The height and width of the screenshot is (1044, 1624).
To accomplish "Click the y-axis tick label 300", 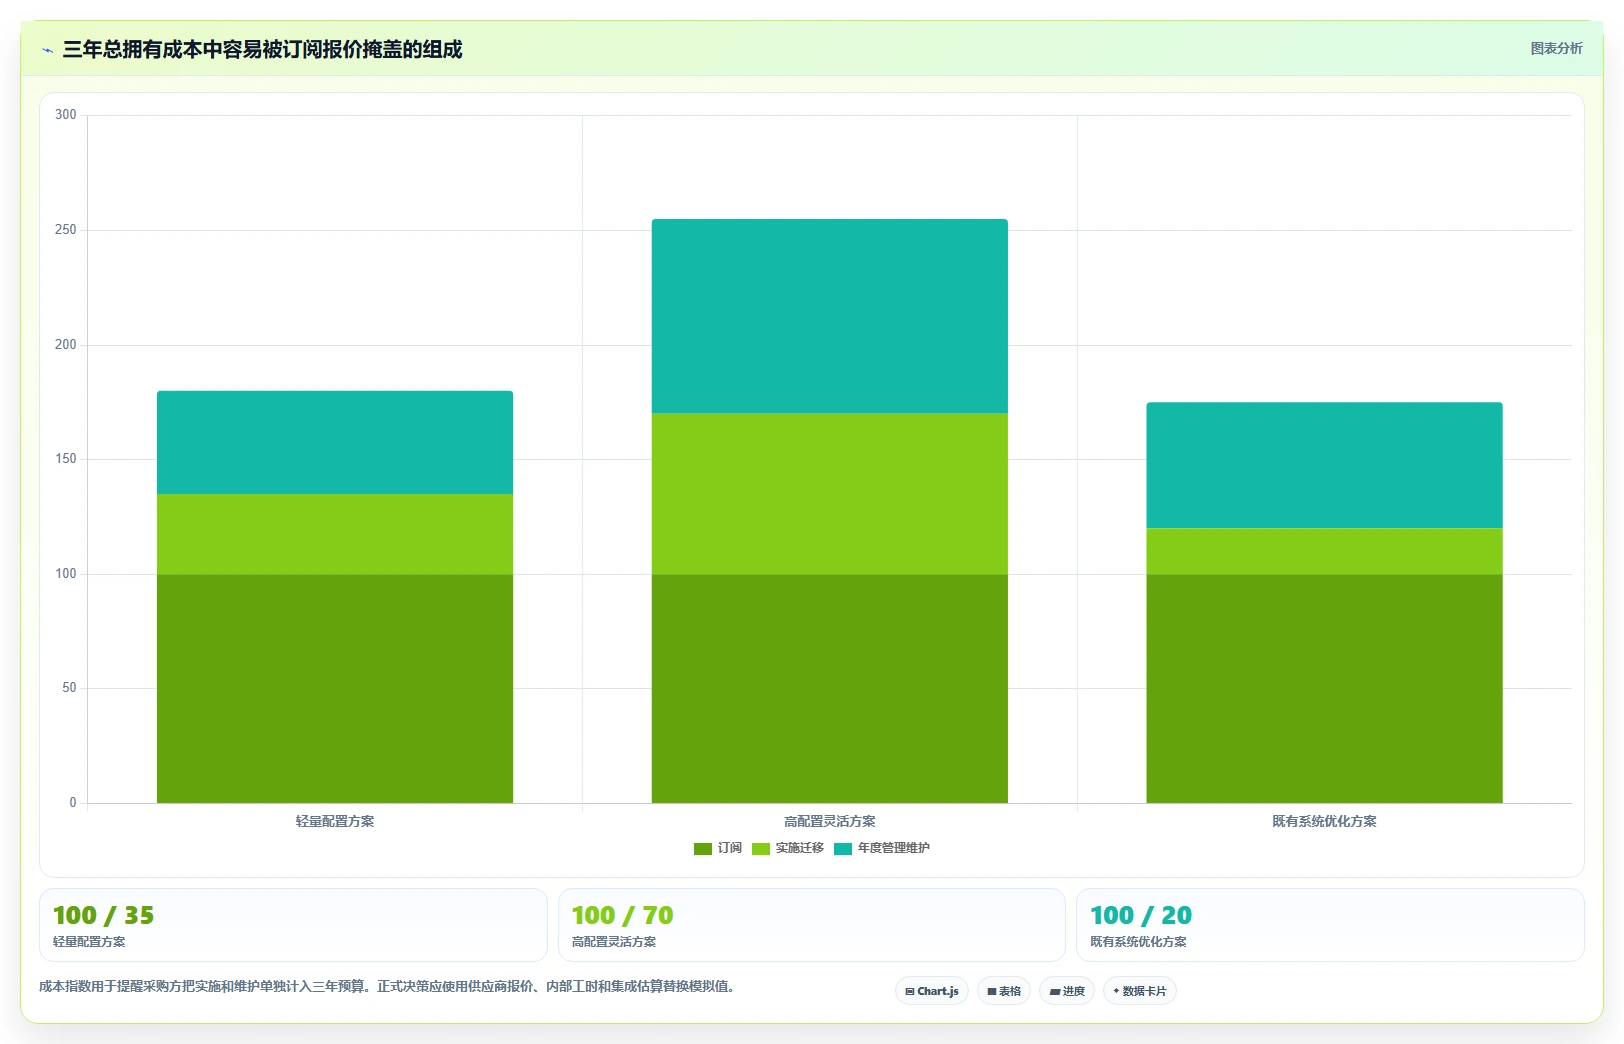I will [66, 115].
